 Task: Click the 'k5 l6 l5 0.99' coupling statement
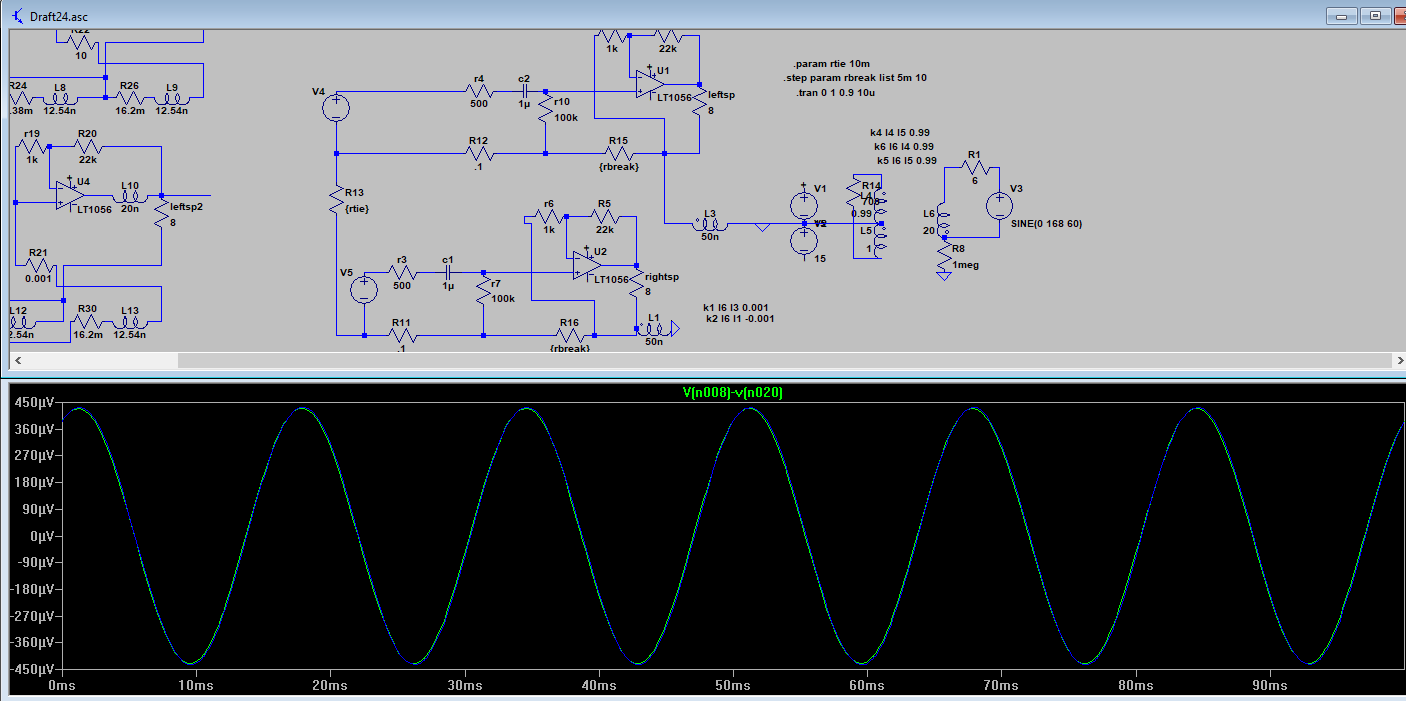click(906, 160)
